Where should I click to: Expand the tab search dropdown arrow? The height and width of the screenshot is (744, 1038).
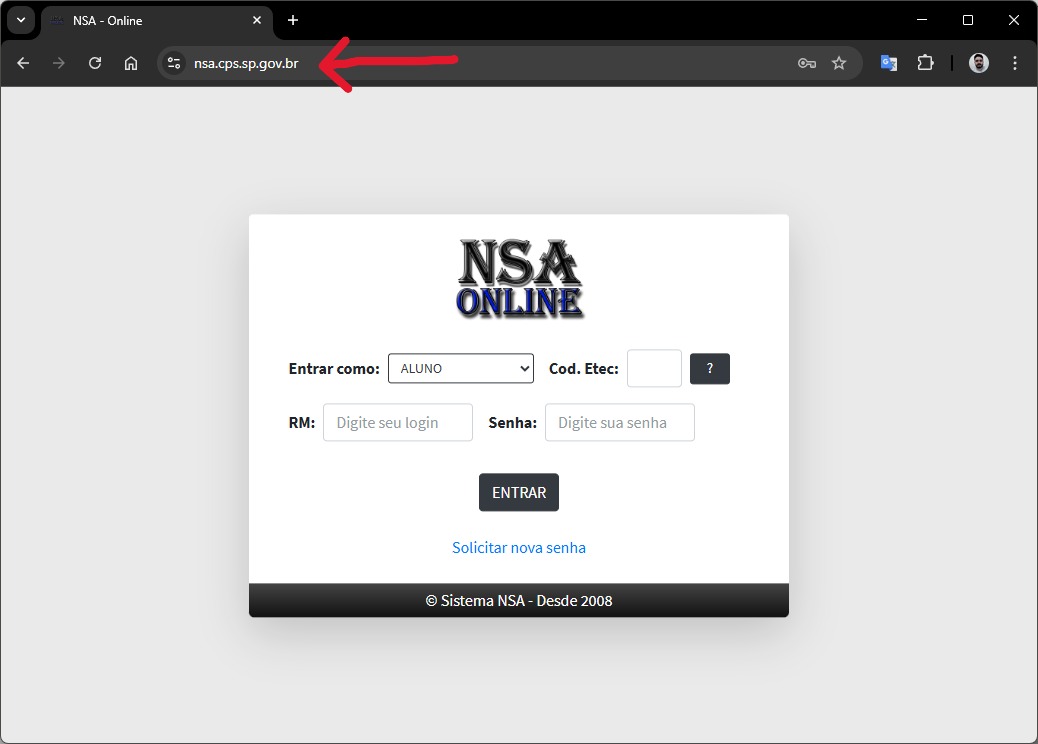tap(20, 20)
